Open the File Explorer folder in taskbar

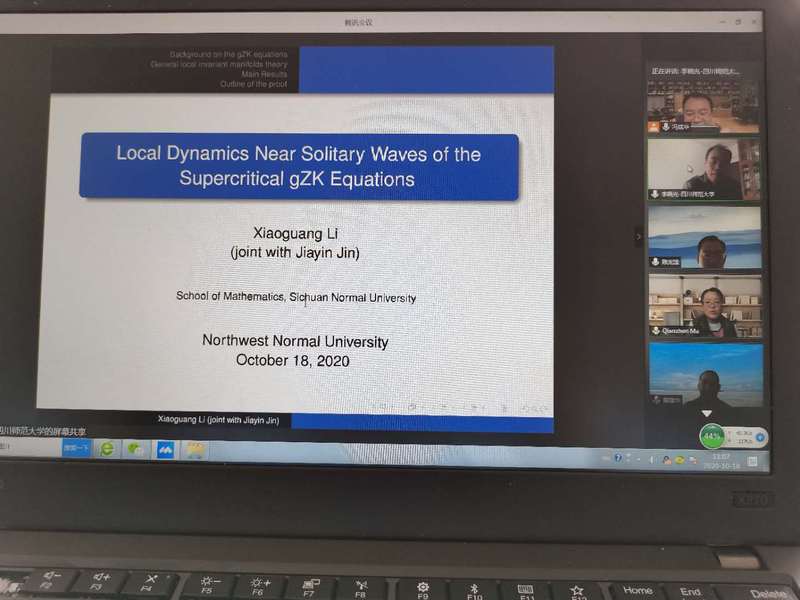click(195, 451)
